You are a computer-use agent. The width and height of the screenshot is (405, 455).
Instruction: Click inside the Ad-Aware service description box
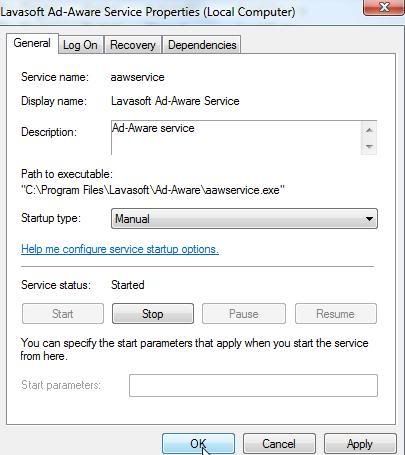[x=236, y=138]
